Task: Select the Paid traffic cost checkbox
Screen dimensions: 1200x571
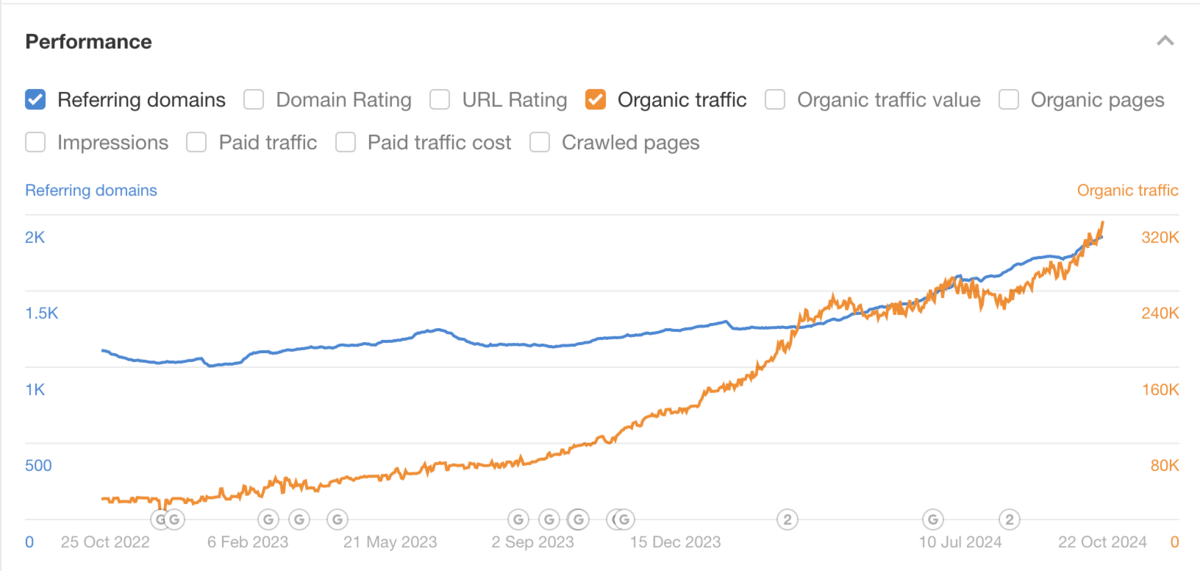Action: 346,143
